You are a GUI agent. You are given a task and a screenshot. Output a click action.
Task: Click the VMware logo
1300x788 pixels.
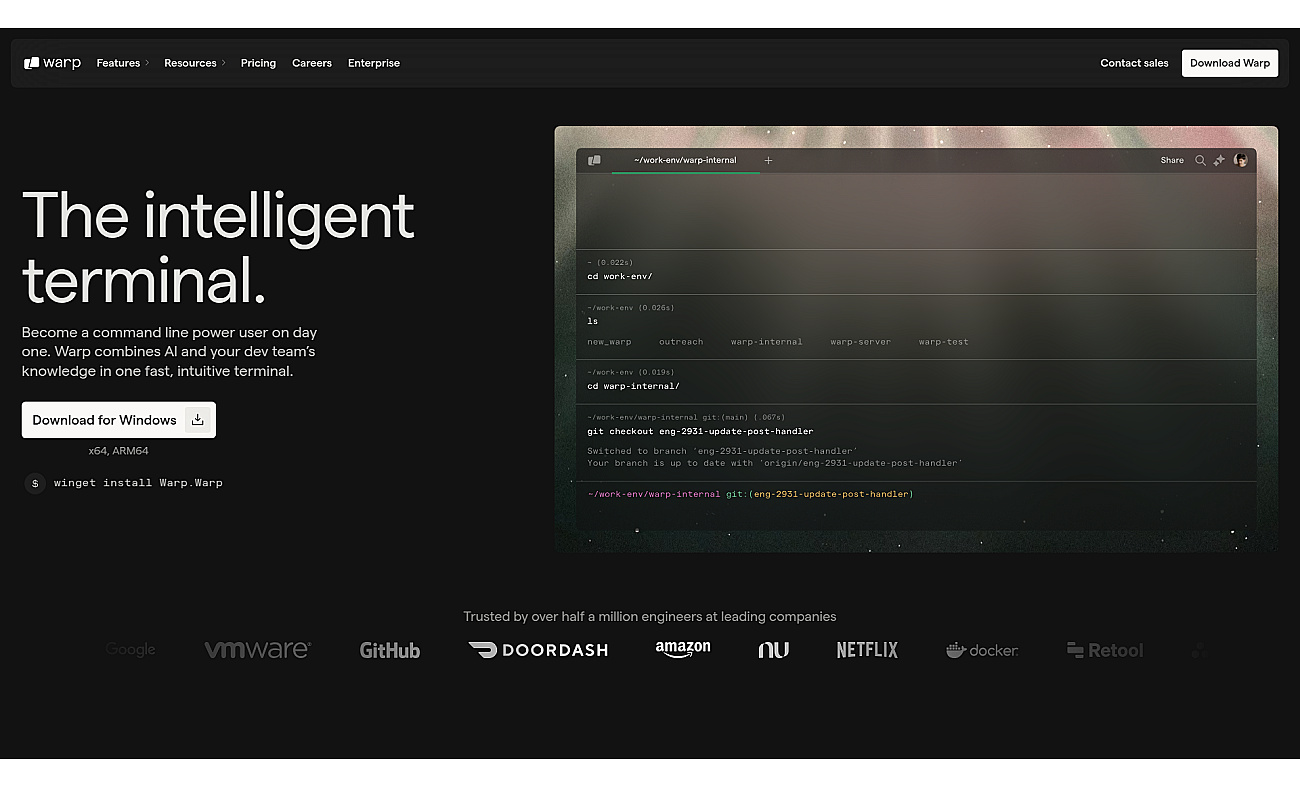pos(258,650)
